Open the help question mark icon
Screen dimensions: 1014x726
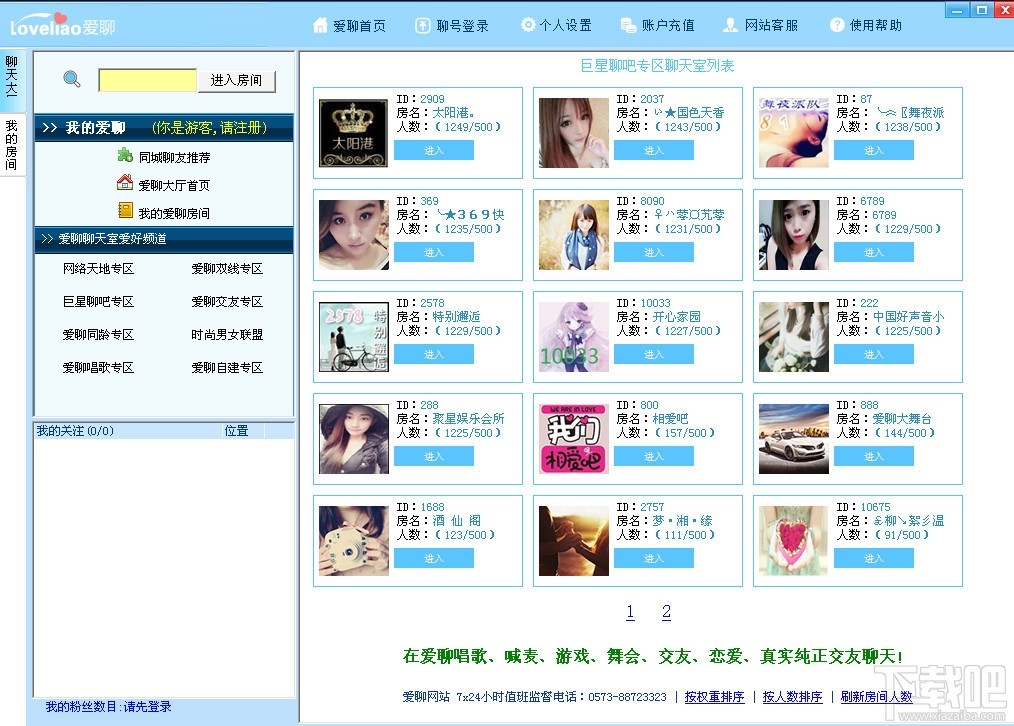pyautogui.click(x=837, y=25)
